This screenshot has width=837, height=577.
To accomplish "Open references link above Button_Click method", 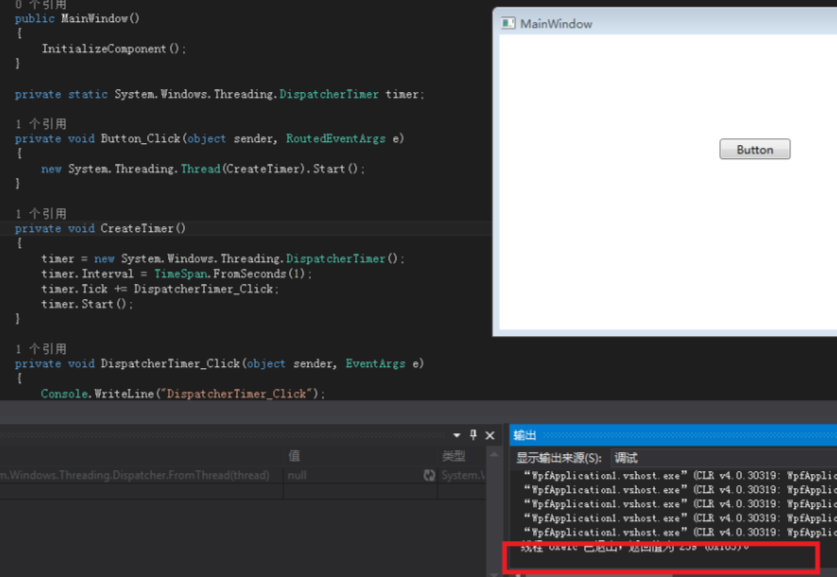I will pos(41,124).
